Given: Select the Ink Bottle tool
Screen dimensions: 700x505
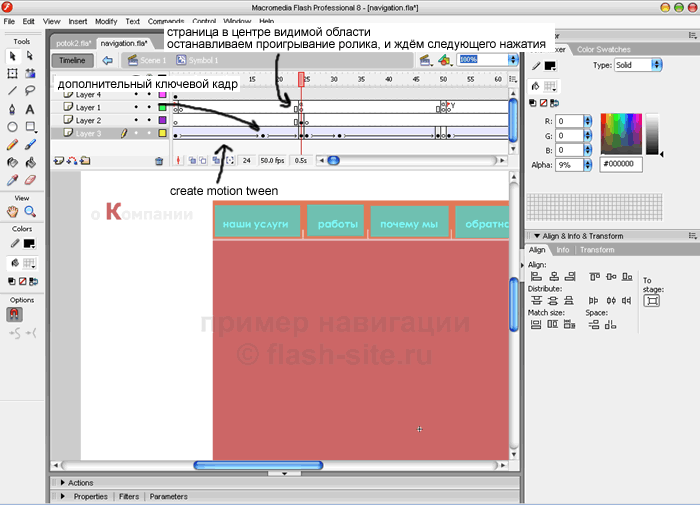Looking at the screenshot, I should [12, 163].
